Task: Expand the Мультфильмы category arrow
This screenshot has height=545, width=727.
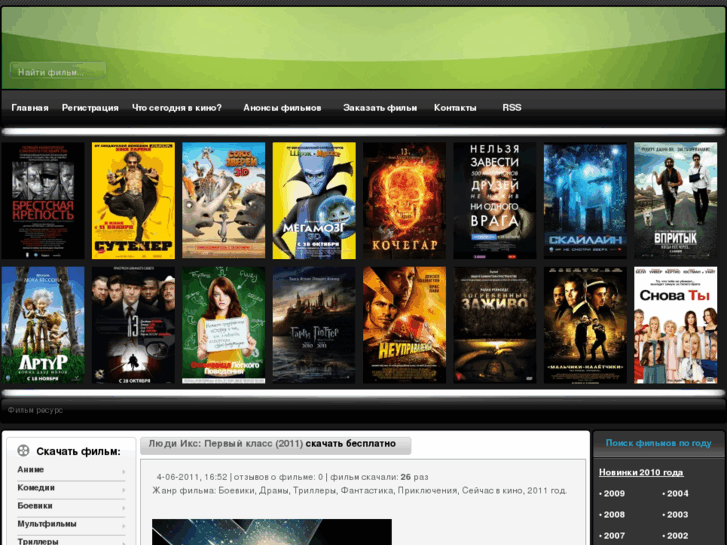Action: pyautogui.click(x=124, y=526)
